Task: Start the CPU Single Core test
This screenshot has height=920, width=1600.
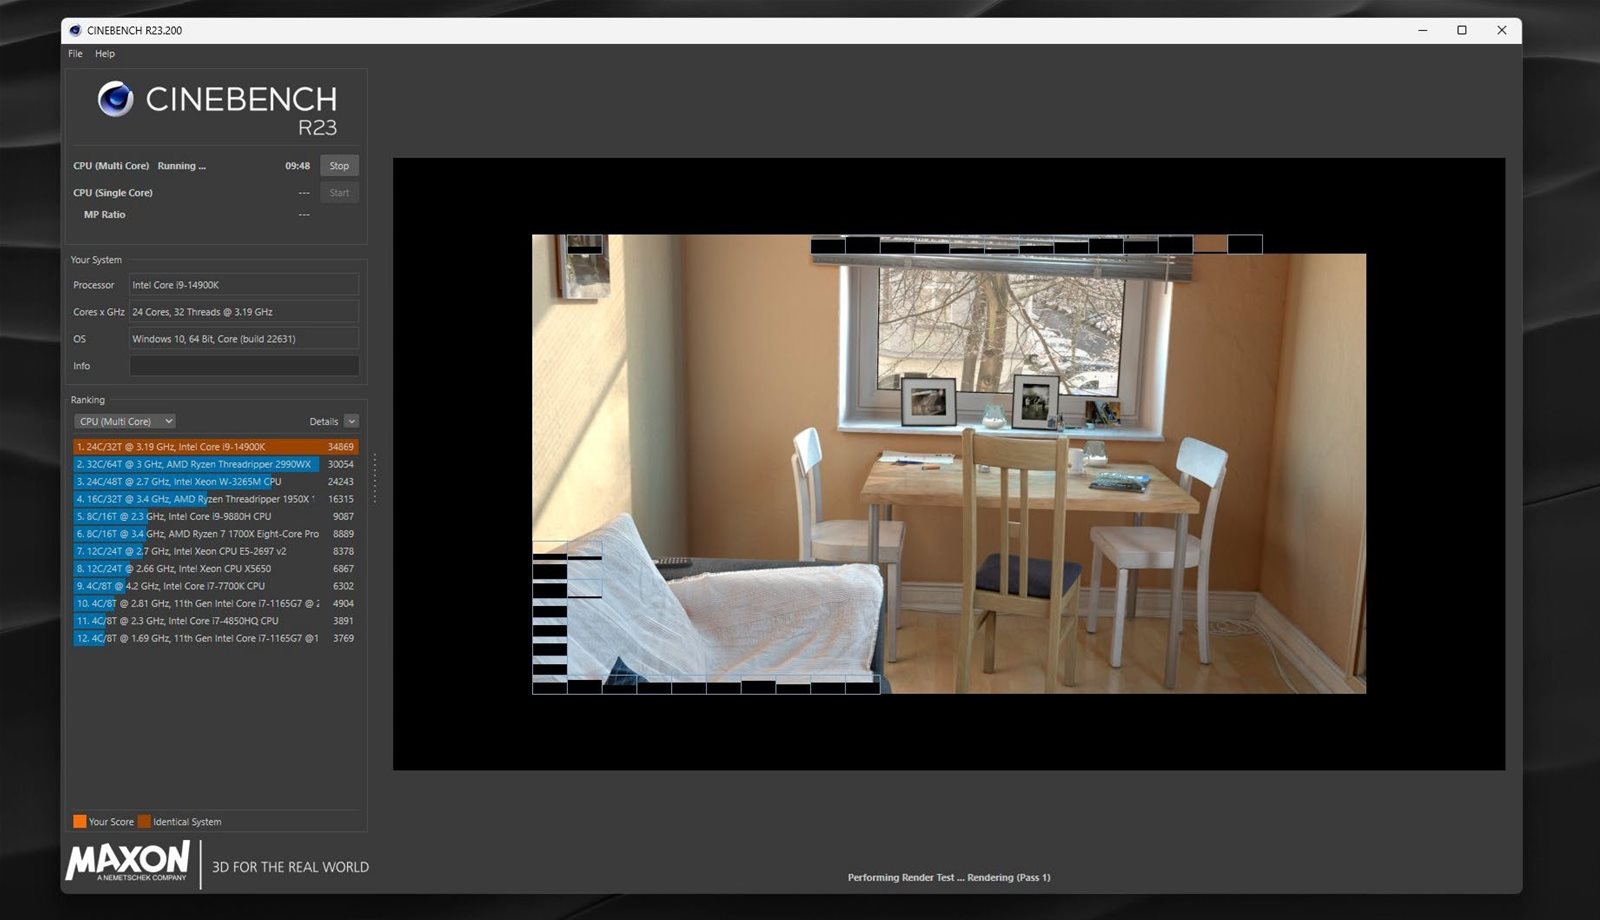Action: pyautogui.click(x=340, y=193)
